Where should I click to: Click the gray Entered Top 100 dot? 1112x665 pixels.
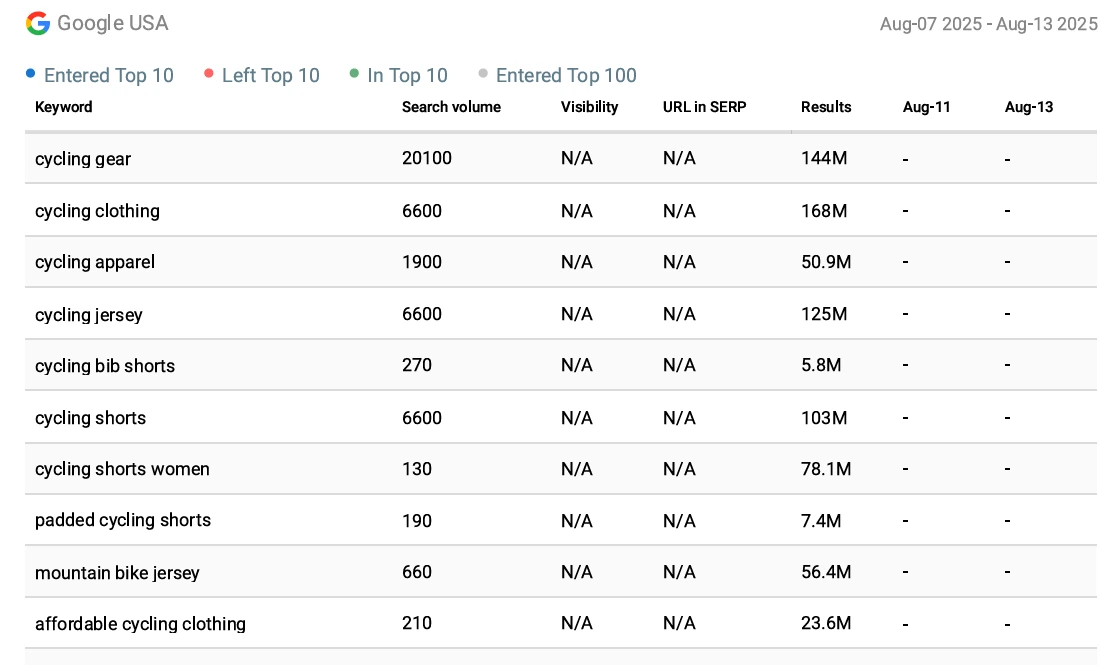pos(483,74)
